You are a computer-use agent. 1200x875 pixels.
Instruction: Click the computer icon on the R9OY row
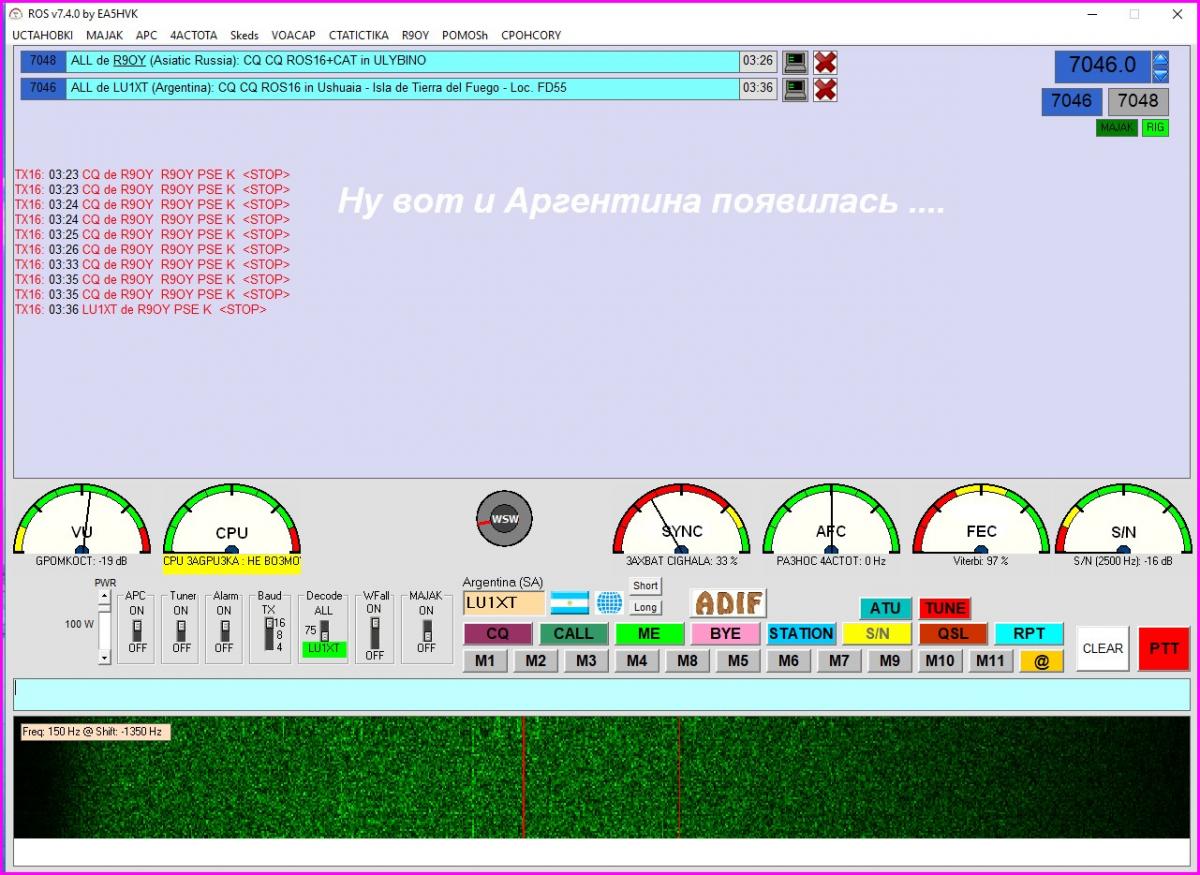point(795,62)
